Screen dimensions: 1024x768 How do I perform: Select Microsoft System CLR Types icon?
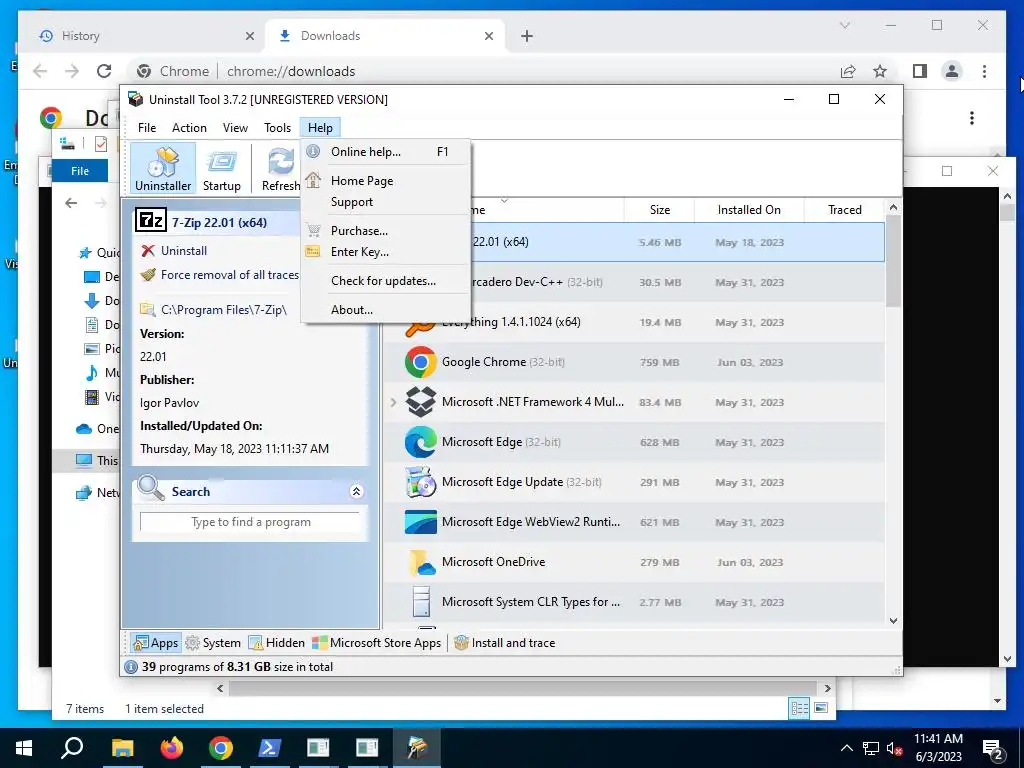click(421, 602)
